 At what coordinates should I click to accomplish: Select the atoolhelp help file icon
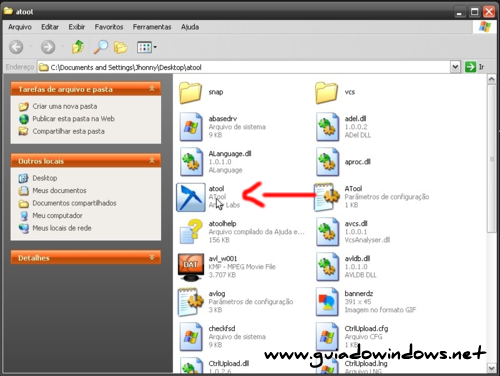click(x=191, y=232)
